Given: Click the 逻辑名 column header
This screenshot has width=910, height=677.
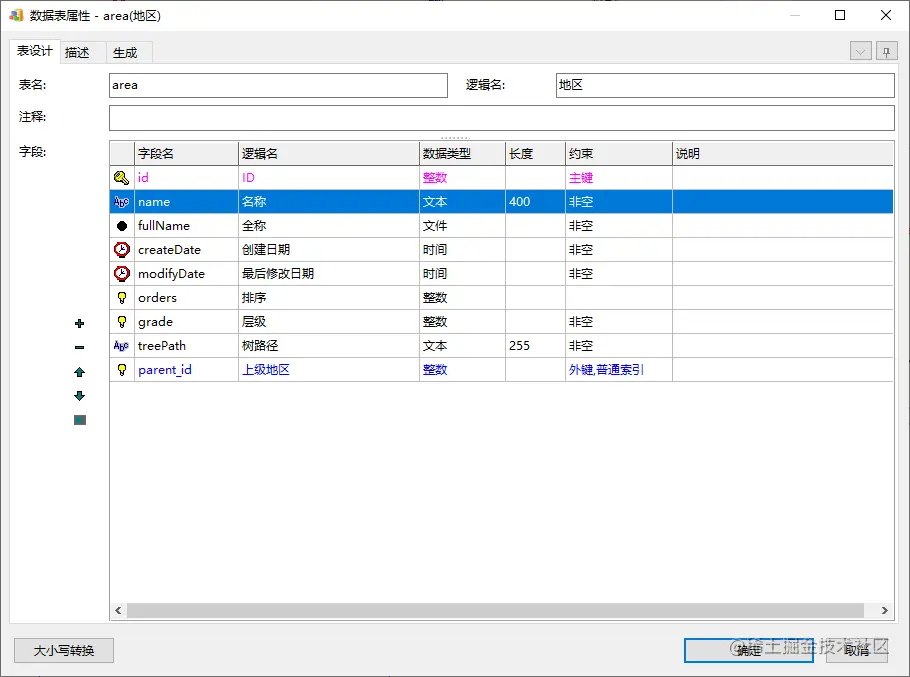Looking at the screenshot, I should (x=328, y=154).
